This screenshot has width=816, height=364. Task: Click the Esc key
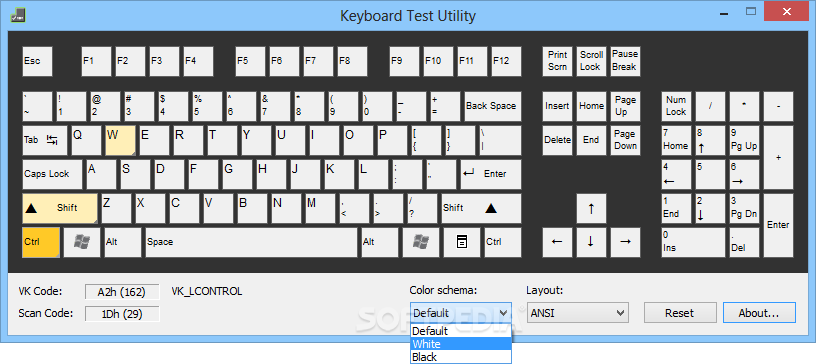(x=37, y=61)
